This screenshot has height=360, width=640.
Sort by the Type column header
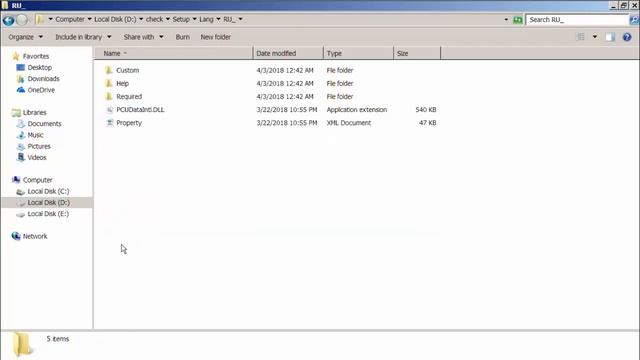358,53
